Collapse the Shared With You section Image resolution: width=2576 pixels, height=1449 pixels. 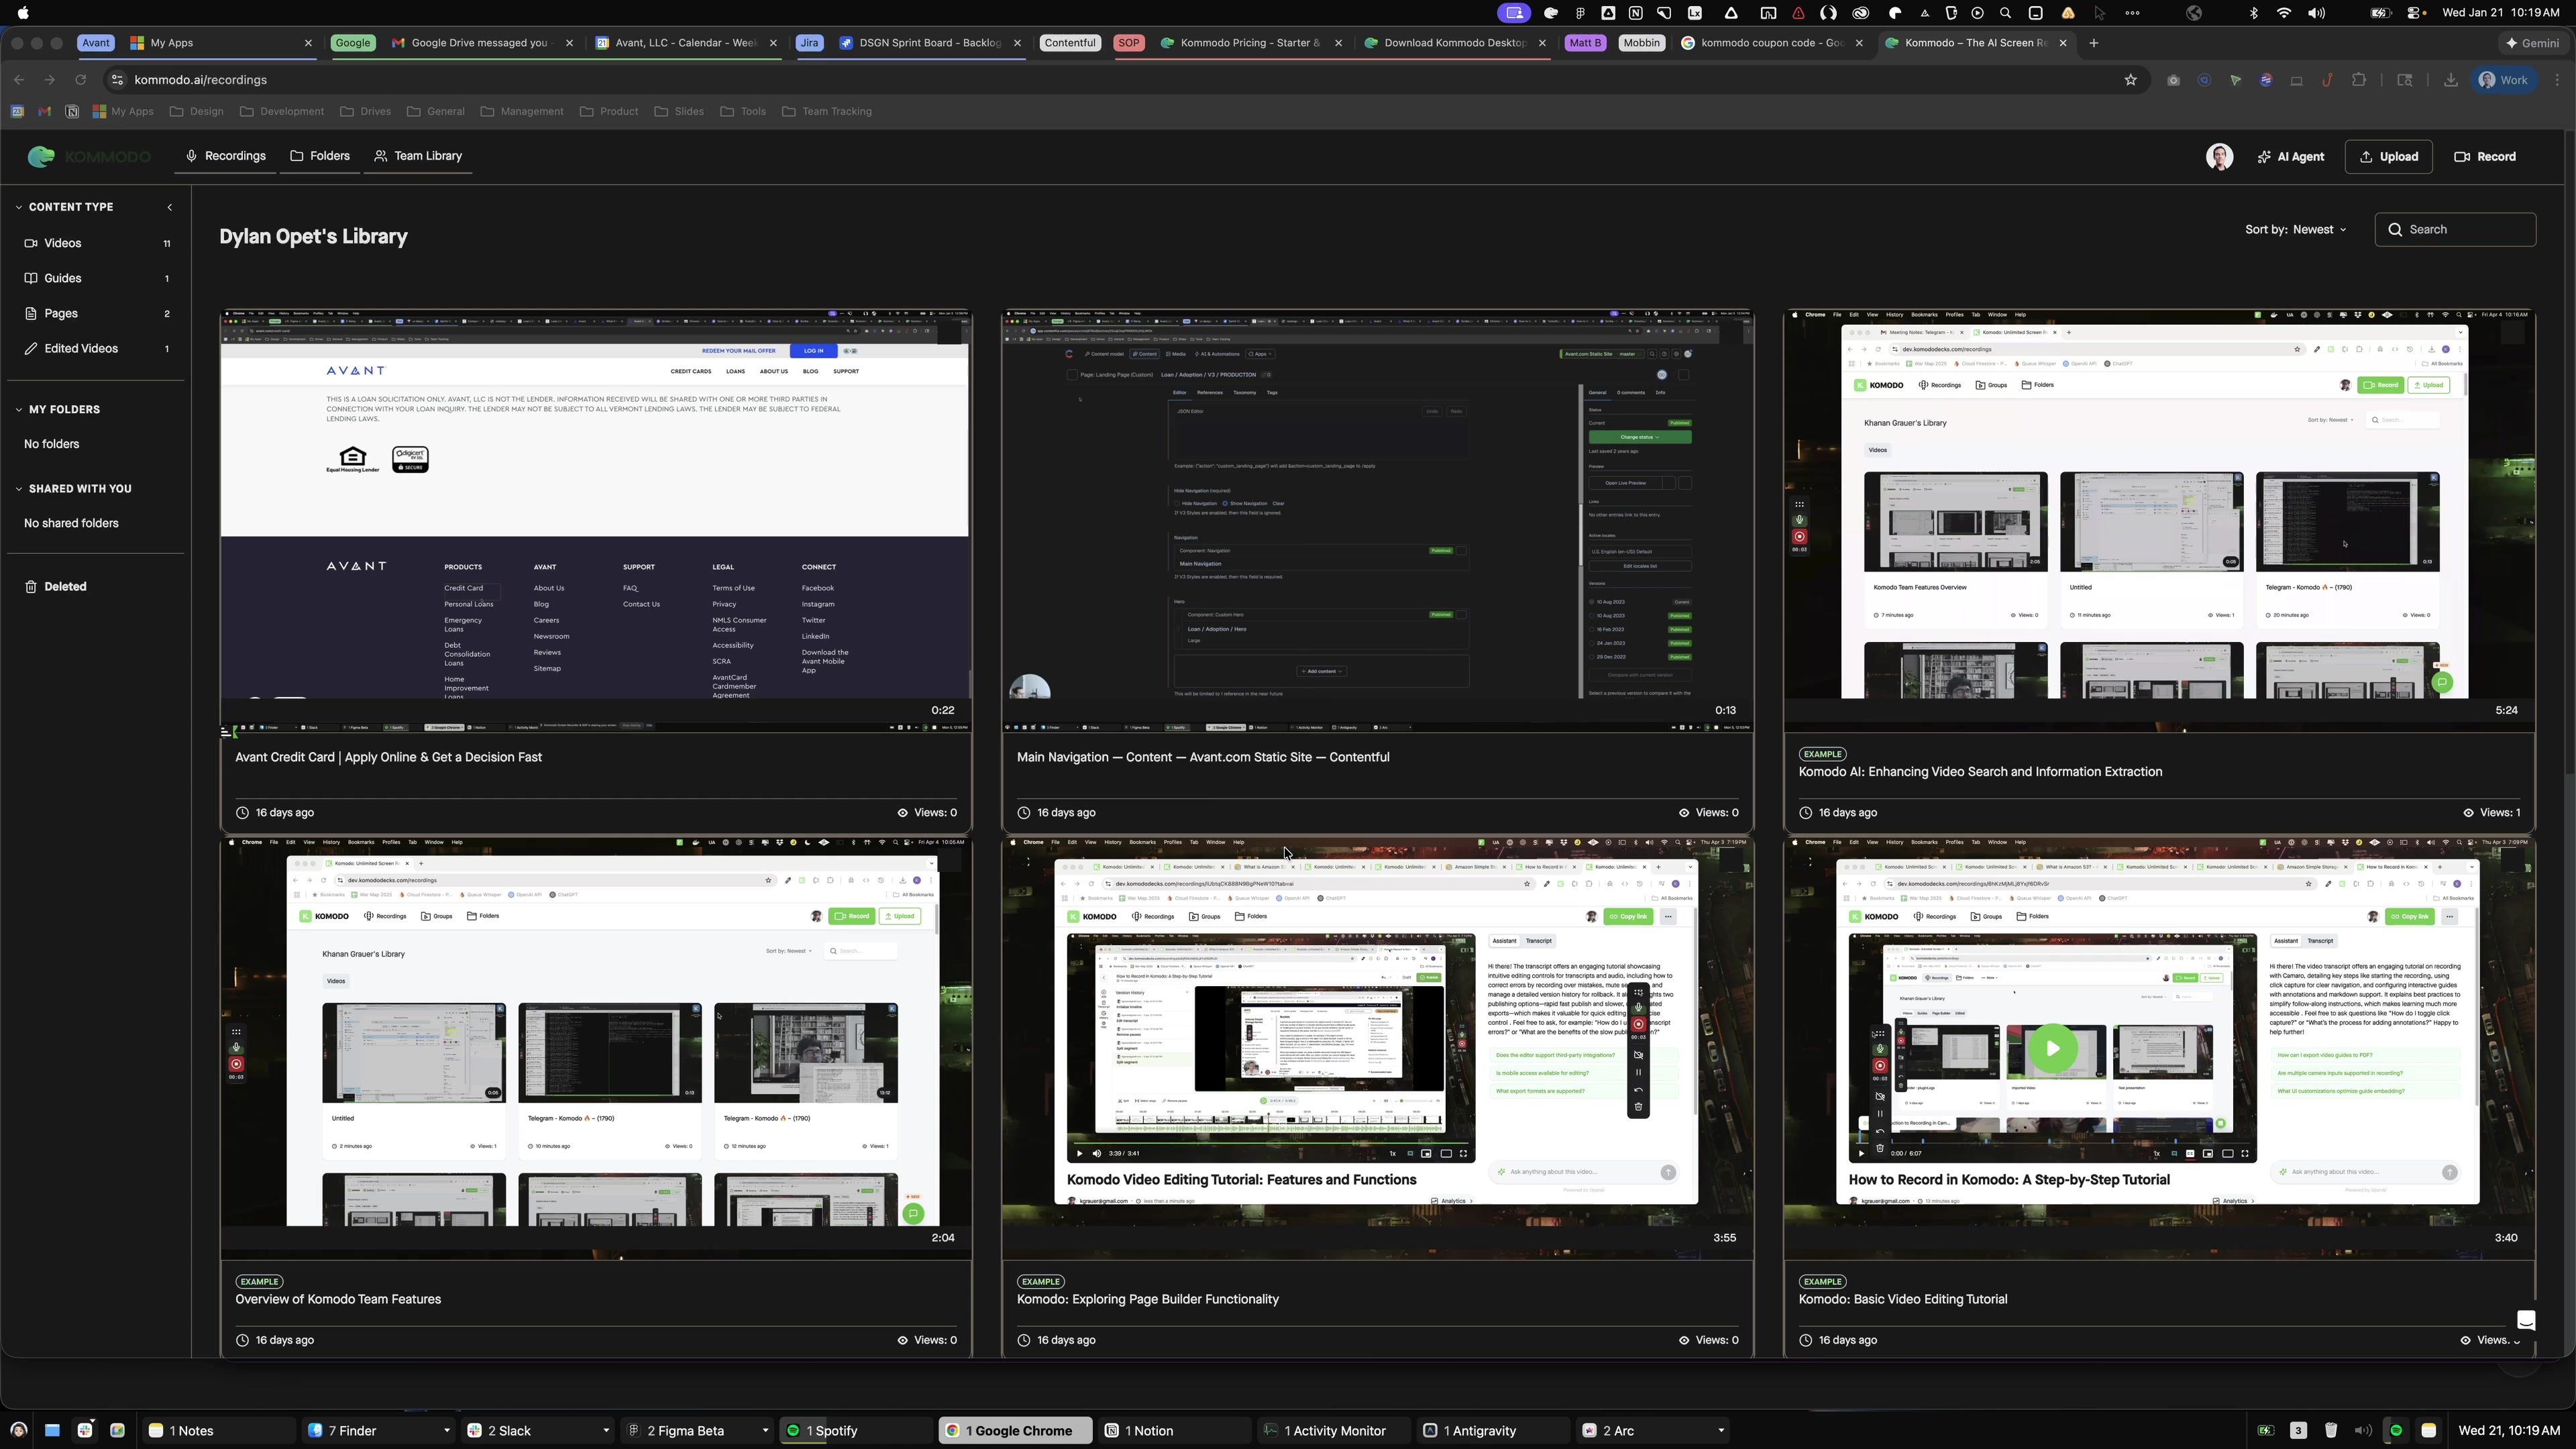click(x=19, y=489)
